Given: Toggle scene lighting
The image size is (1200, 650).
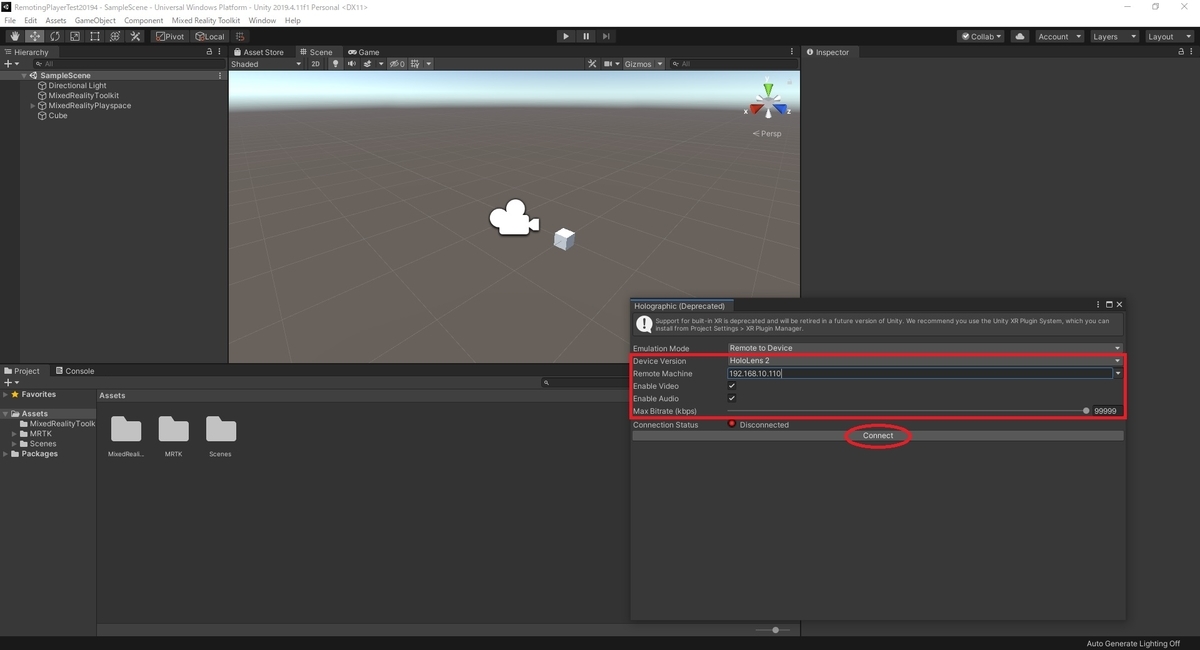Looking at the screenshot, I should pos(335,64).
